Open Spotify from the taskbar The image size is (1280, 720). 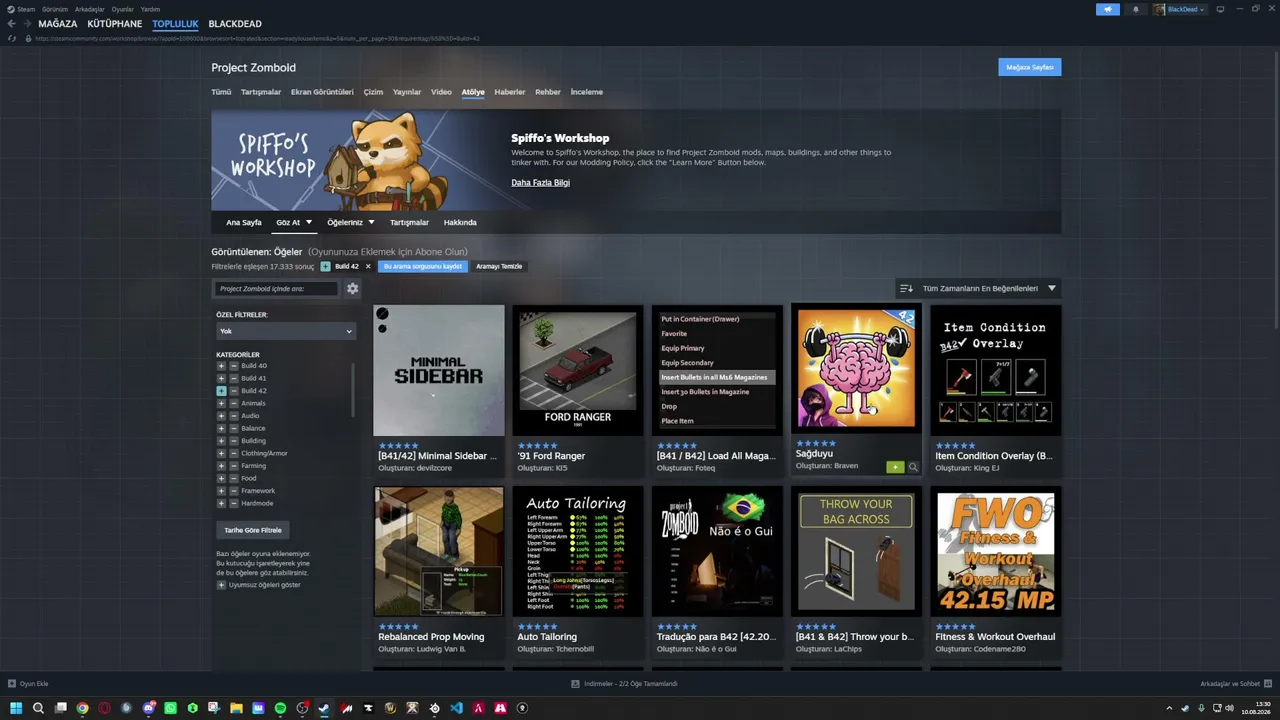pyautogui.click(x=280, y=708)
